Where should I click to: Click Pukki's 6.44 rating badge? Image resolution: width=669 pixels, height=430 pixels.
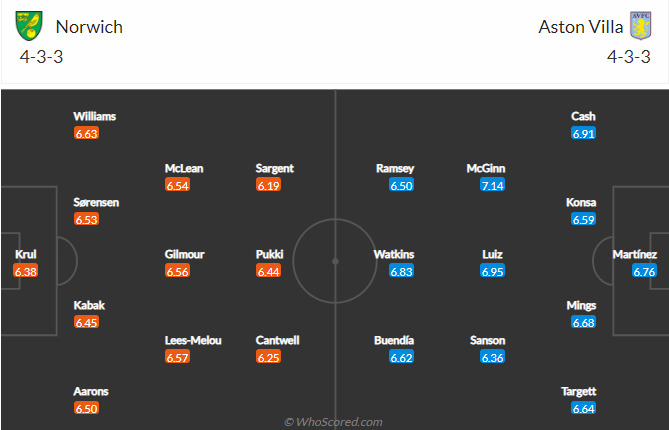point(268,271)
